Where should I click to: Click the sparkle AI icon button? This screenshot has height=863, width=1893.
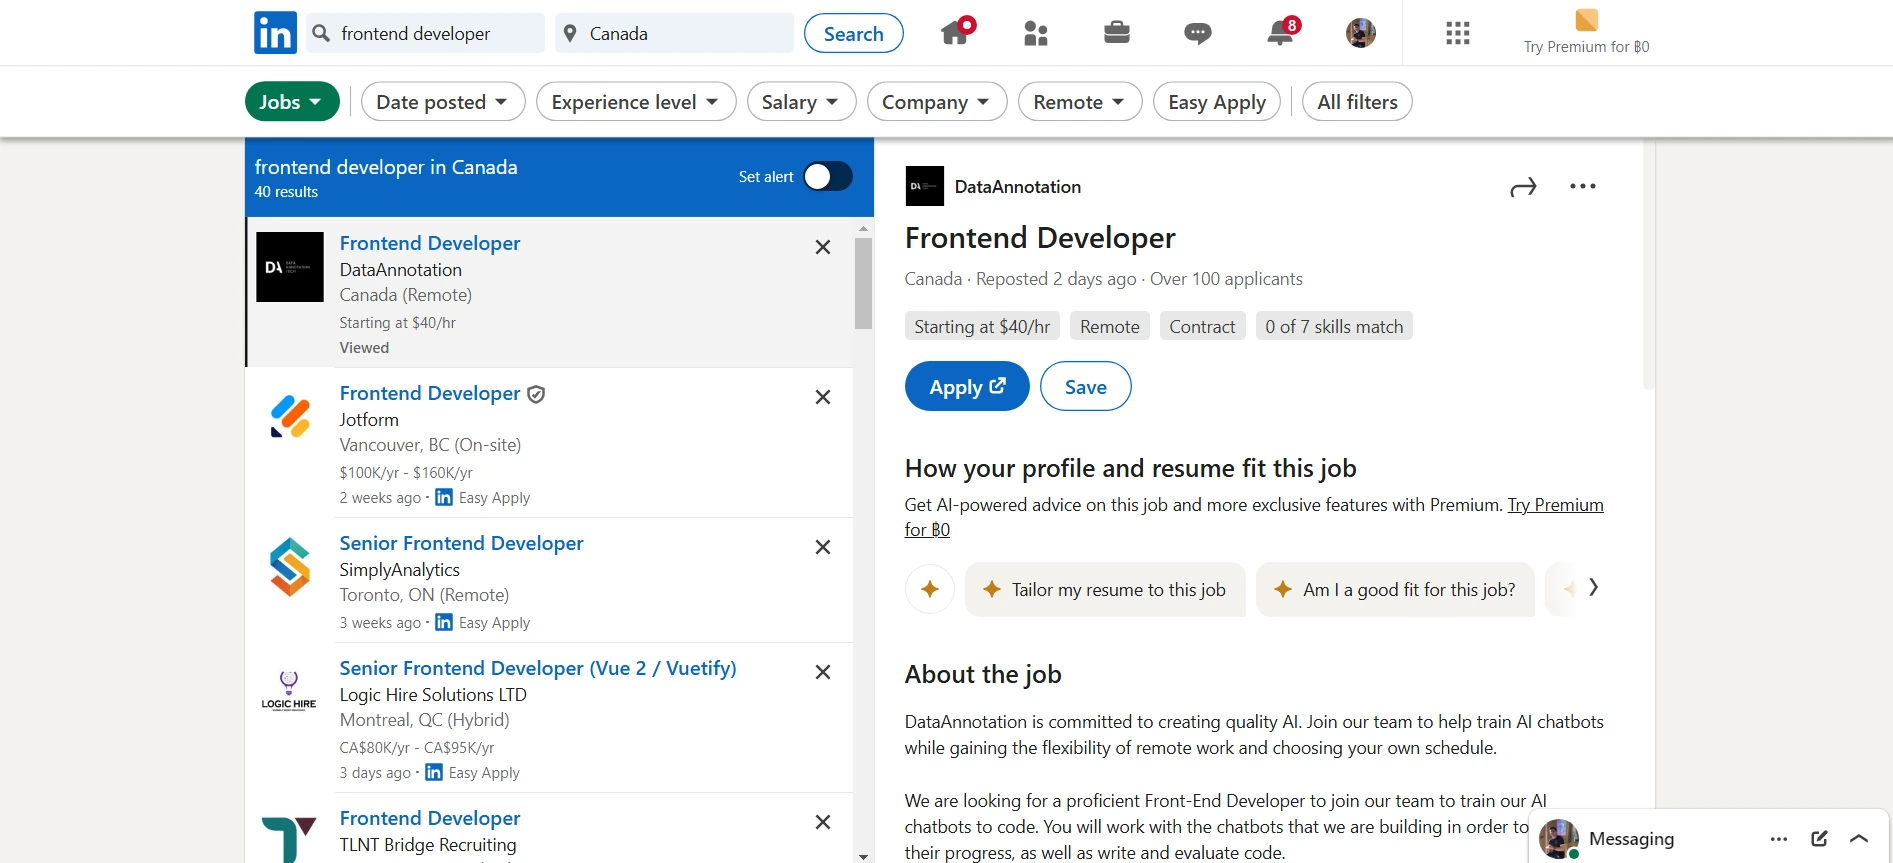(930, 589)
